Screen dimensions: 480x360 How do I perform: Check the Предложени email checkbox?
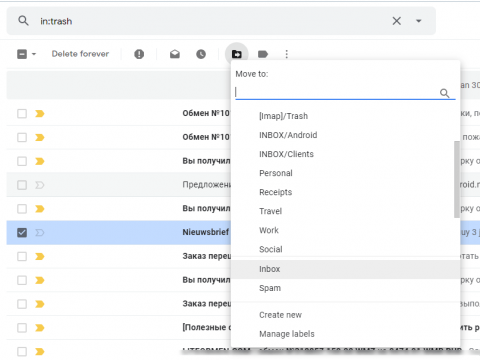point(22,185)
